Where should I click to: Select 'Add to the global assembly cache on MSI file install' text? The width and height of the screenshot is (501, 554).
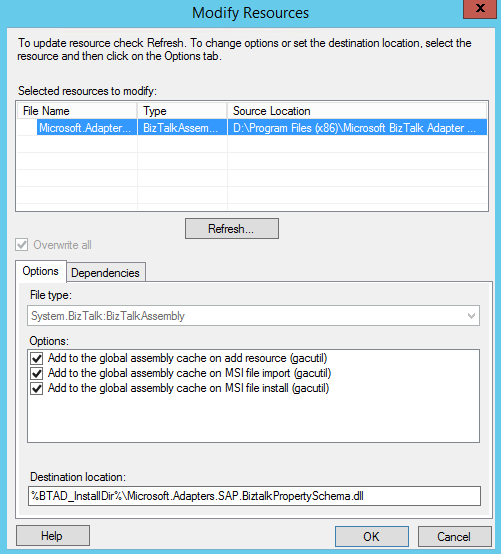click(189, 388)
